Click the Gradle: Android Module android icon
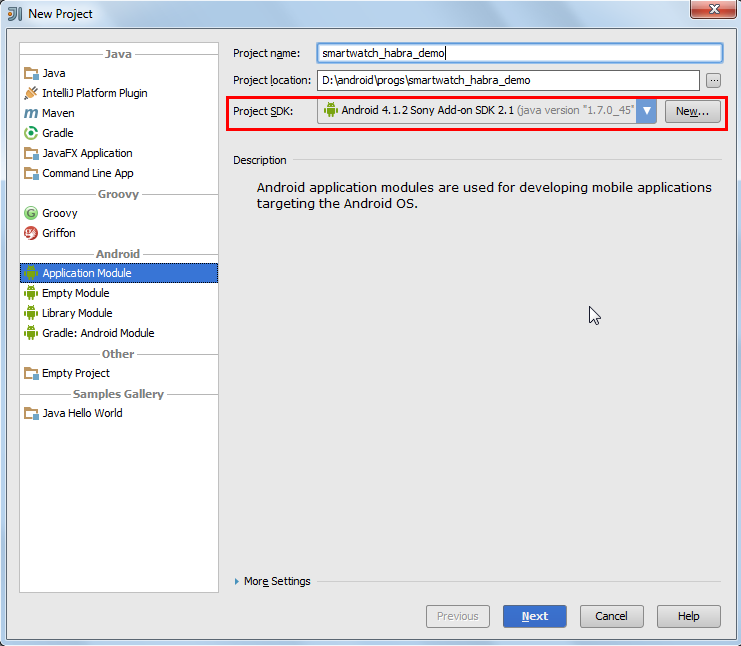Image resolution: width=741 pixels, height=646 pixels. click(31, 333)
